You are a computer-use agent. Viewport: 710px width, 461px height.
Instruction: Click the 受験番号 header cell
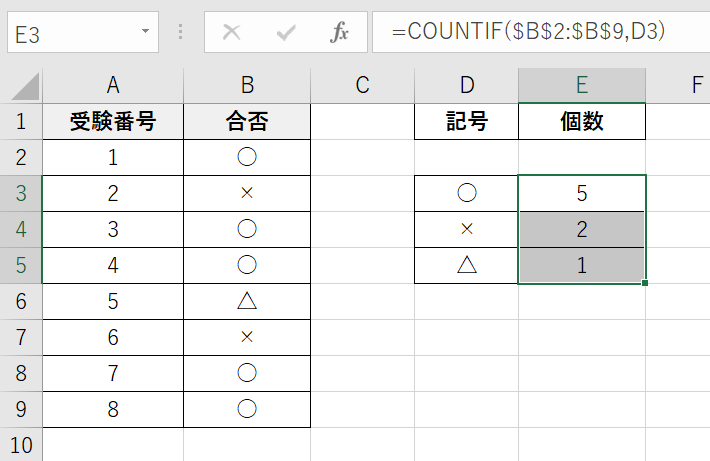tap(113, 123)
